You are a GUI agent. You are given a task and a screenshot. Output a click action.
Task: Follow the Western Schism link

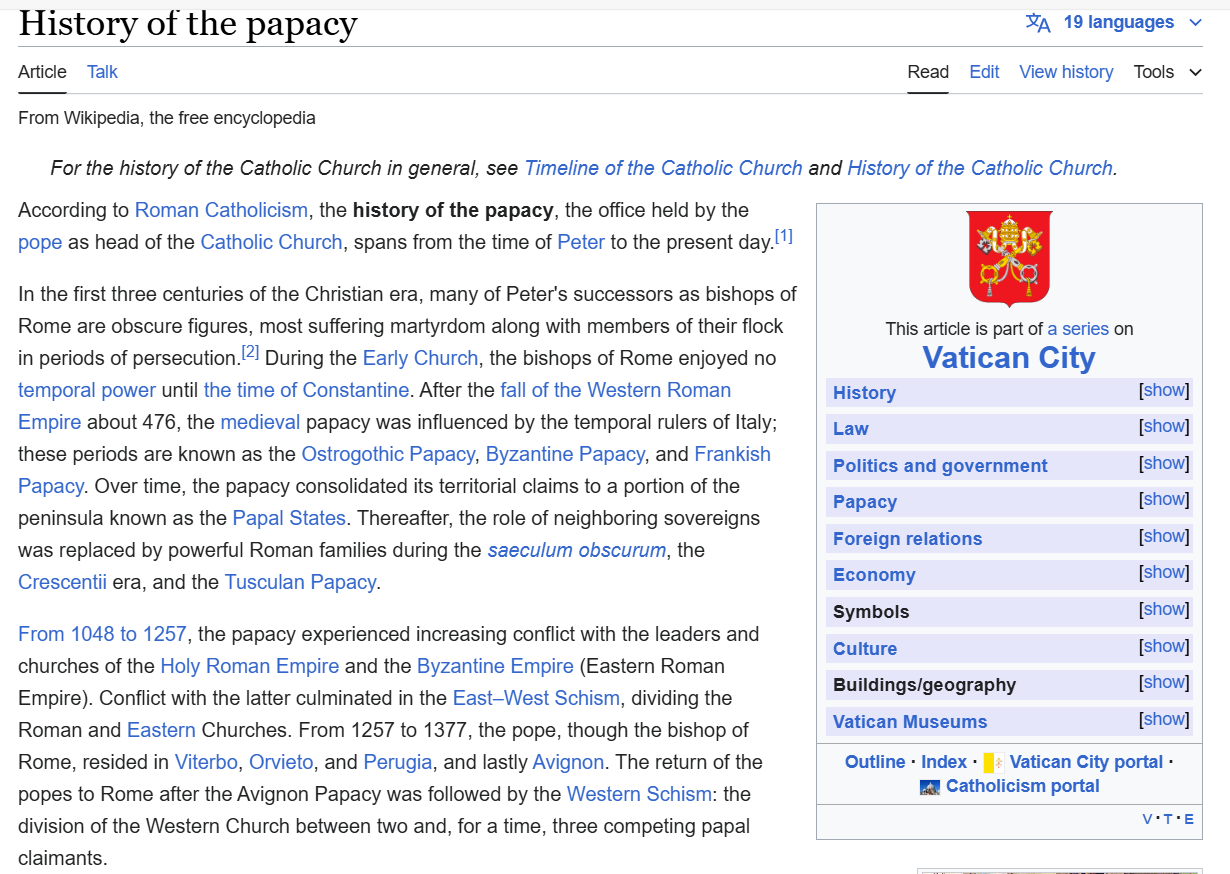[639, 794]
